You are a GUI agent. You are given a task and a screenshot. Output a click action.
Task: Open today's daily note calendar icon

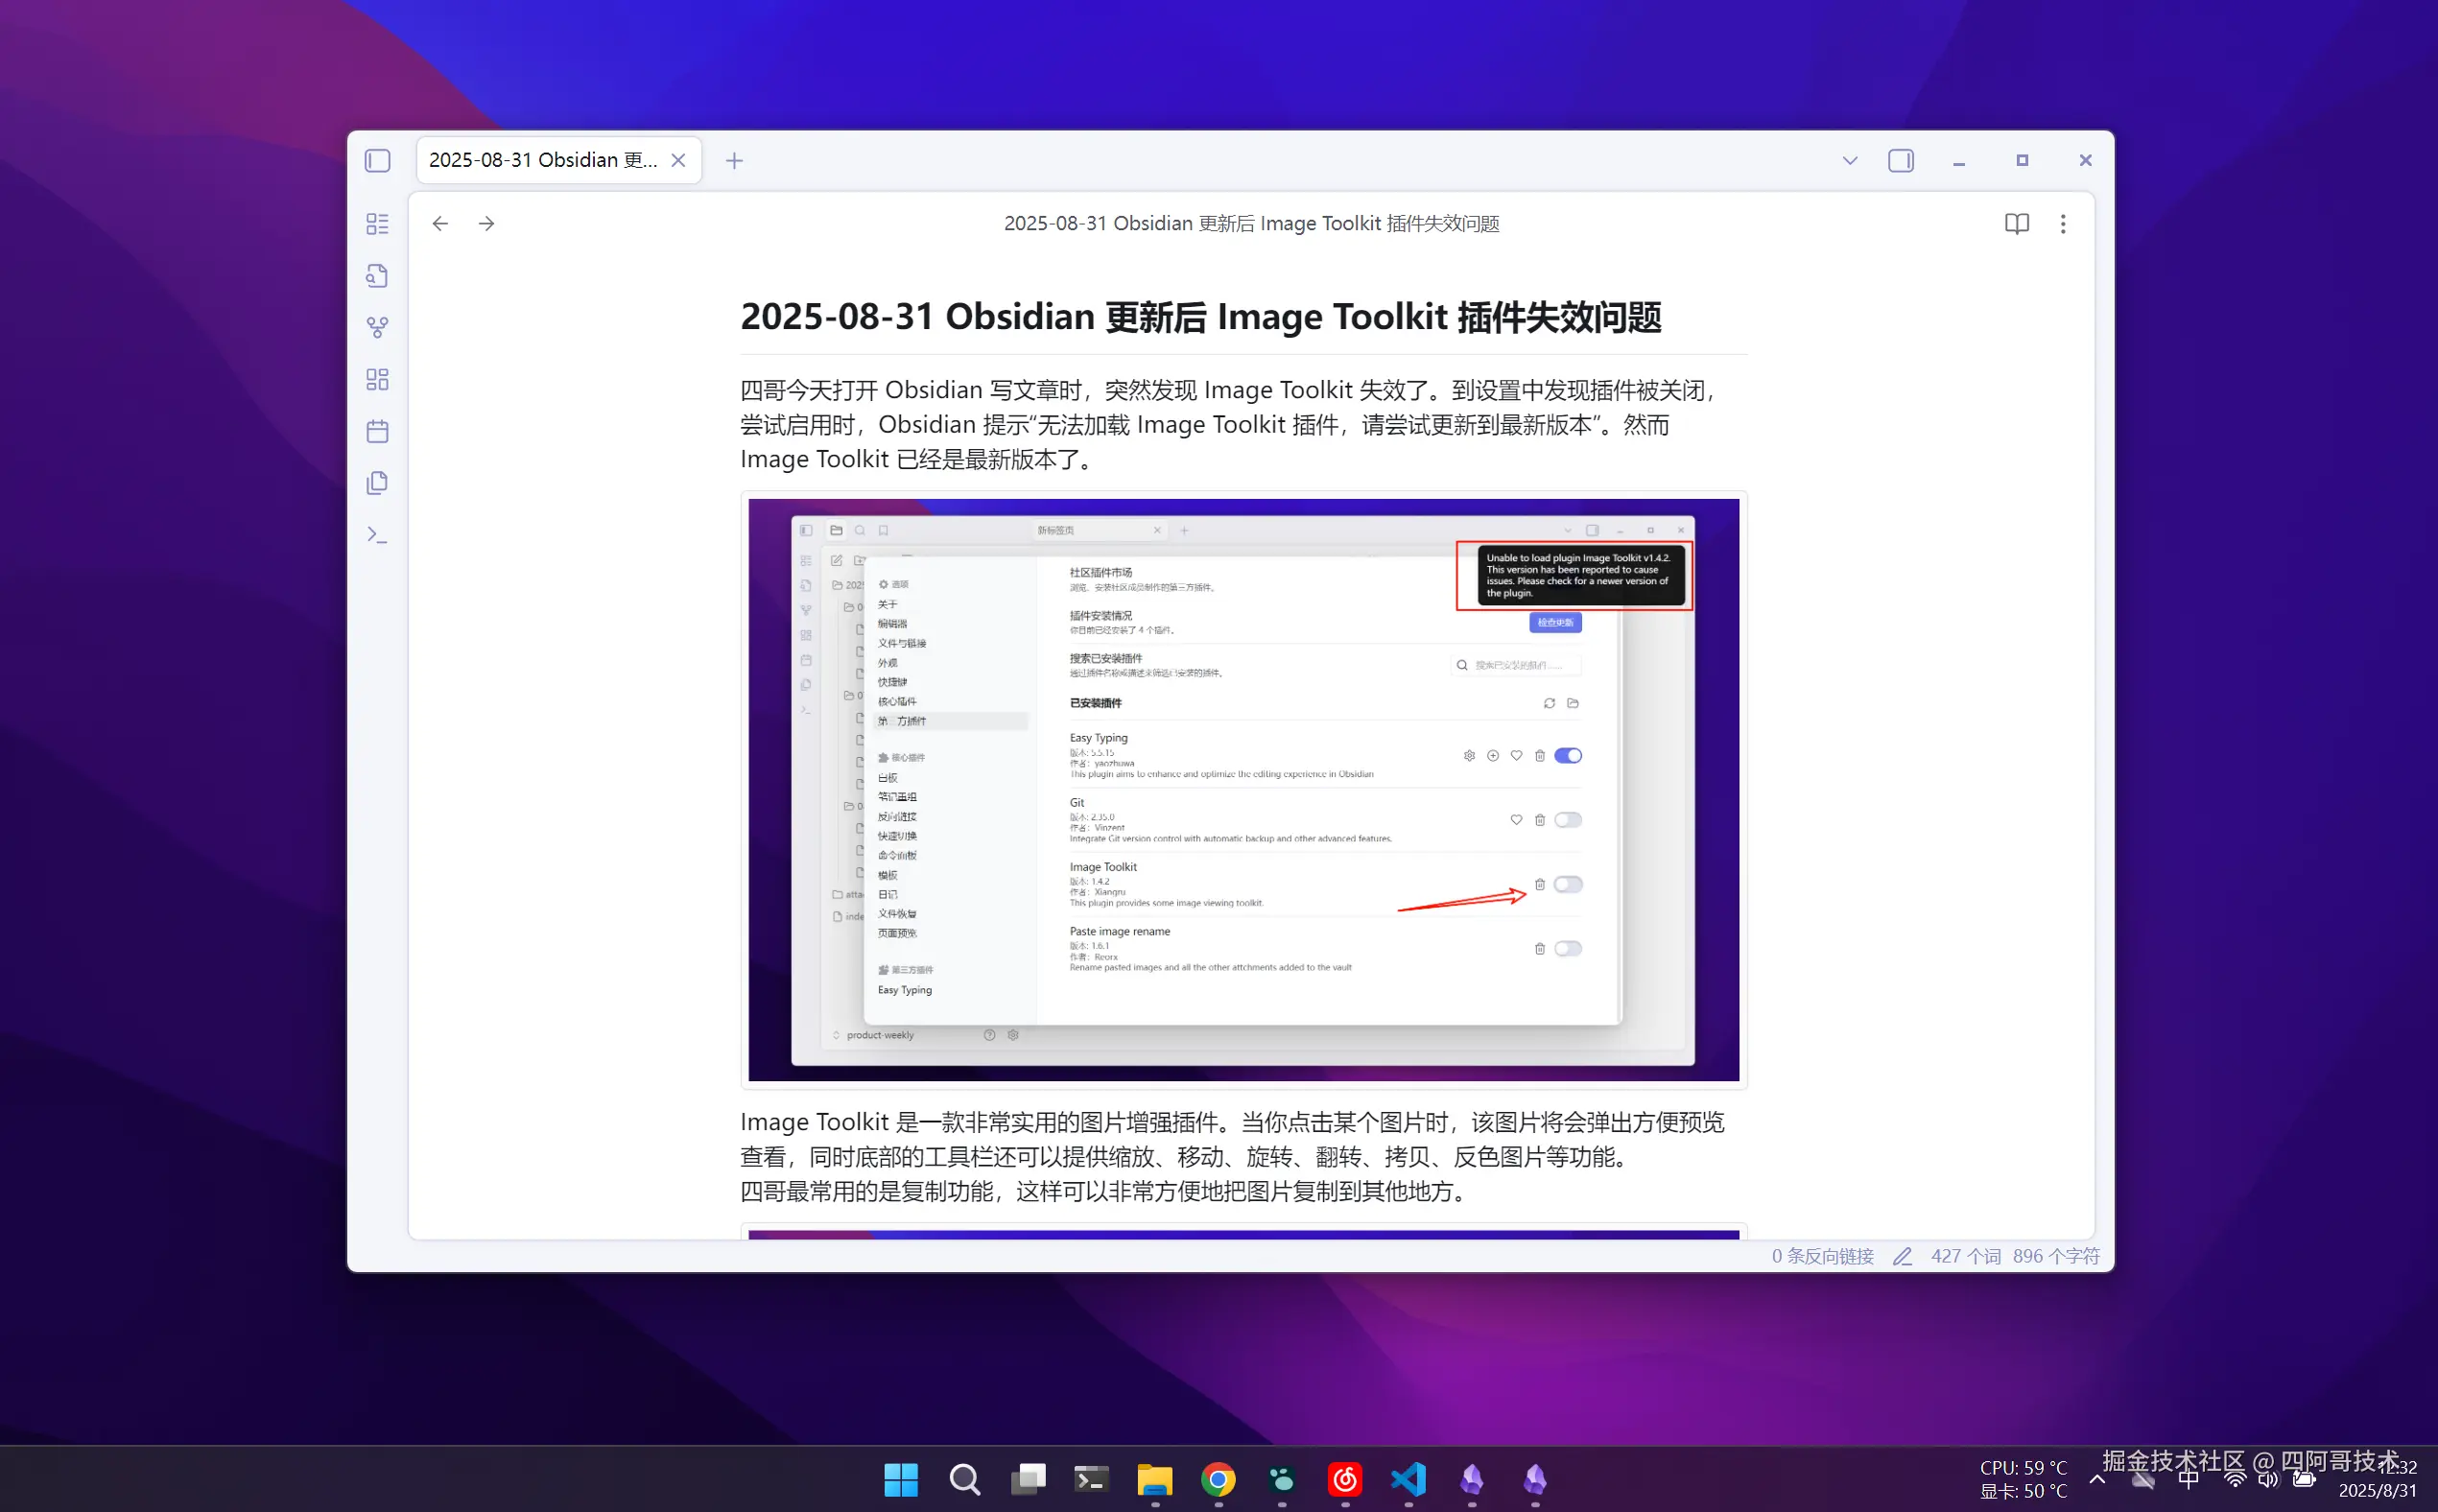[377, 432]
